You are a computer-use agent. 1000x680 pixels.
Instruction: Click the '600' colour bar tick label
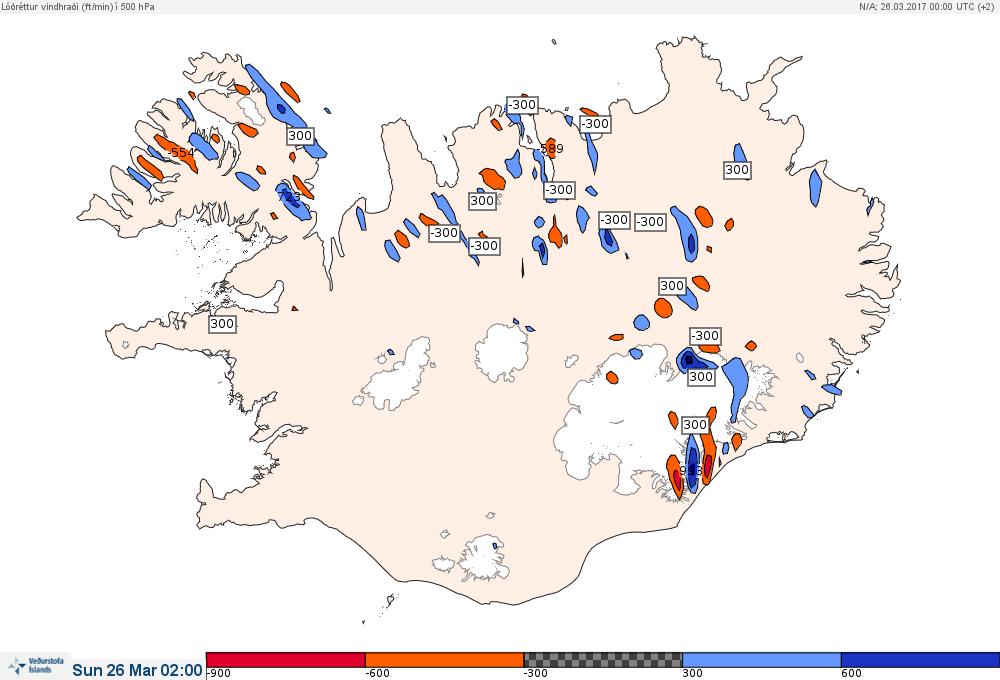point(851,674)
